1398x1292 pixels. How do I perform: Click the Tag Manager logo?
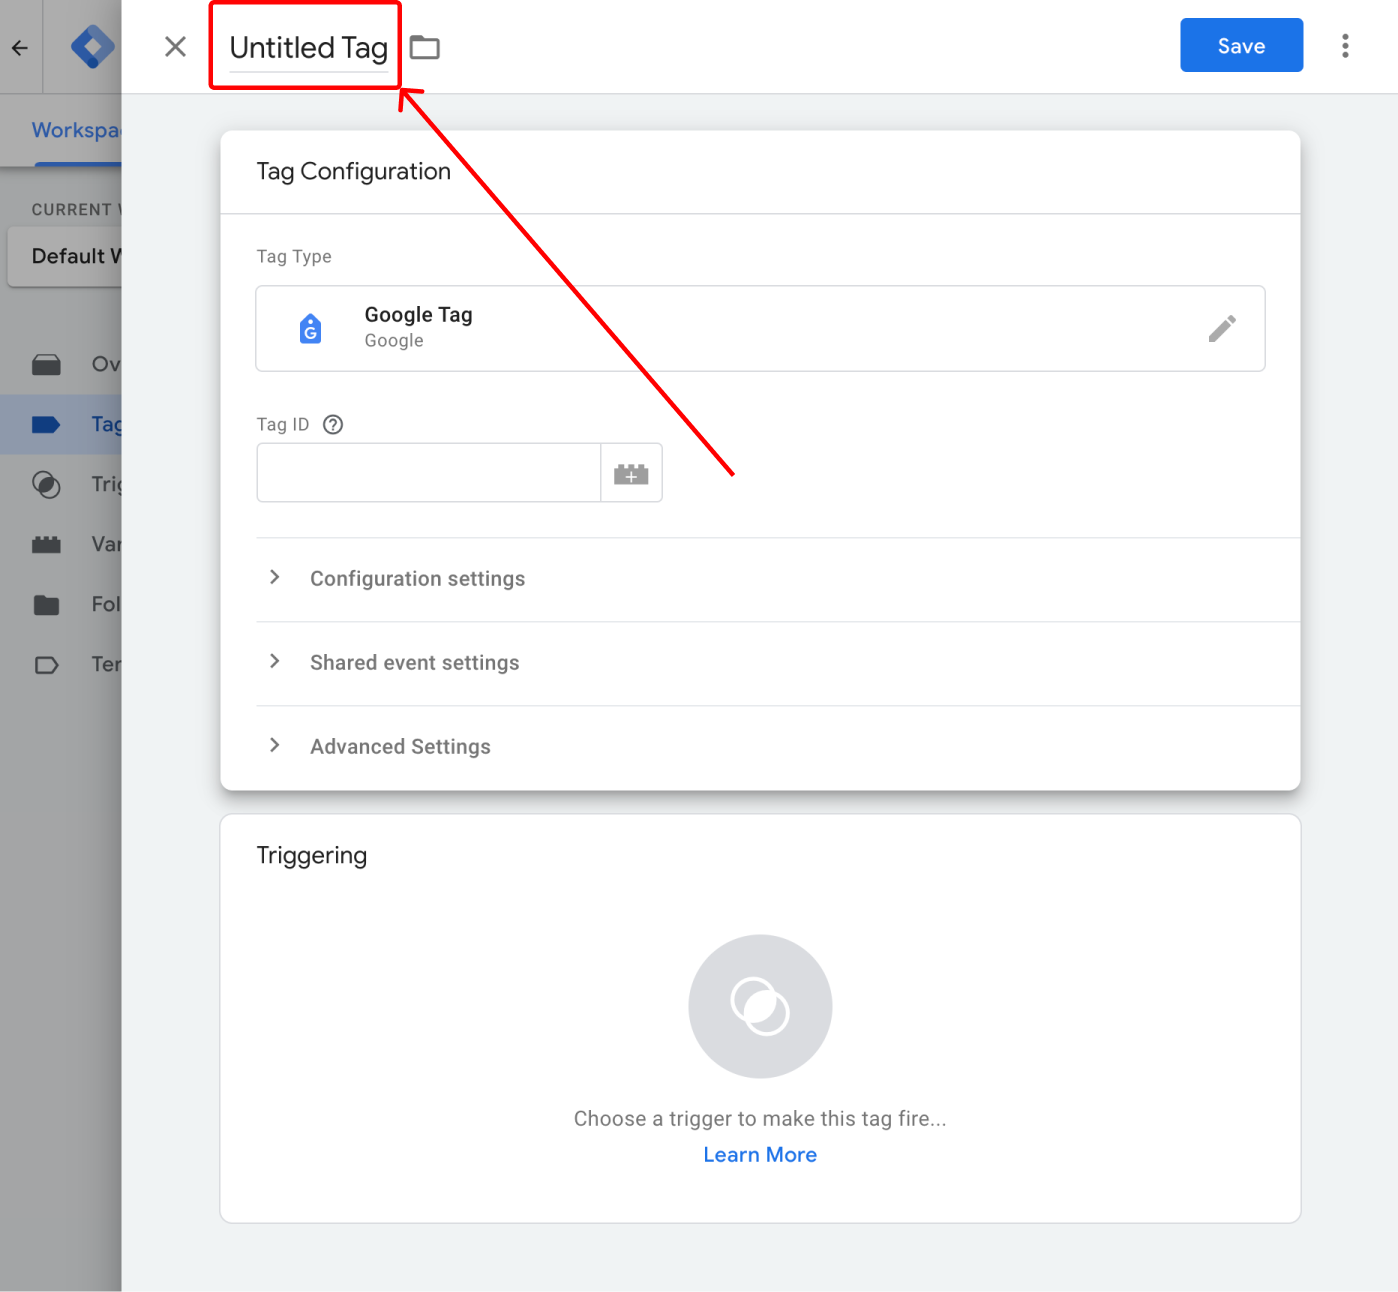click(92, 47)
